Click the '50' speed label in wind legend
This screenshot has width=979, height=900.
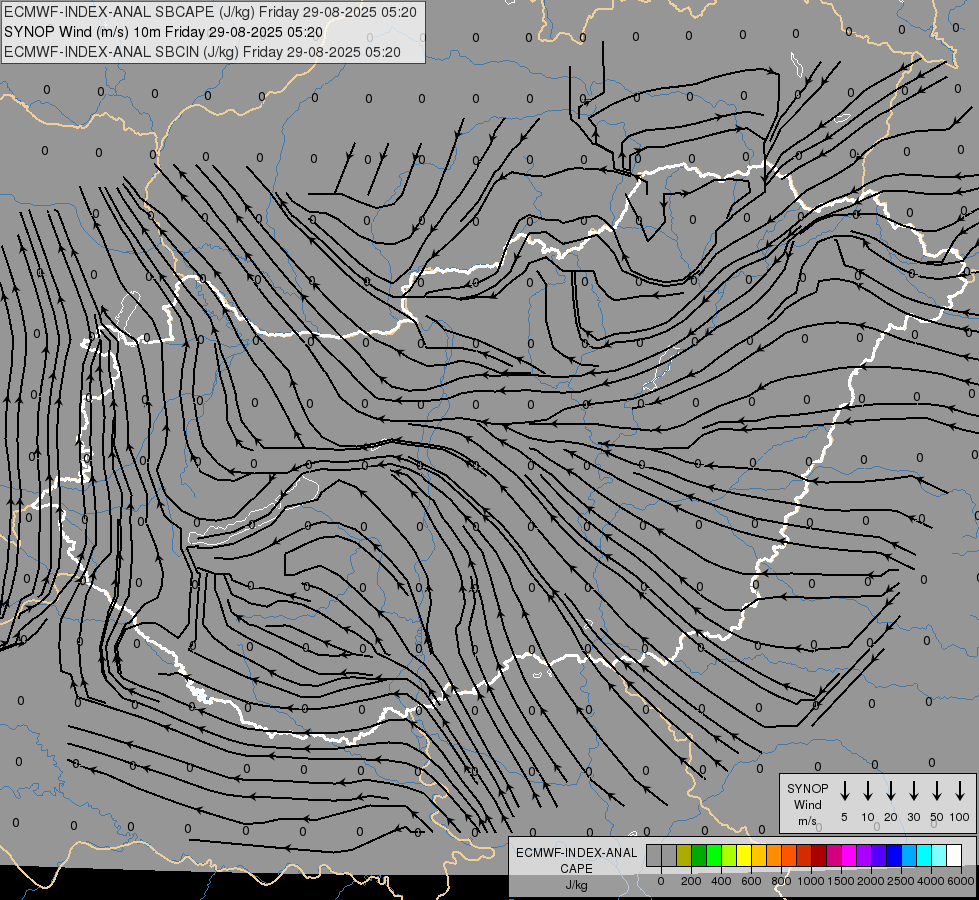937,817
